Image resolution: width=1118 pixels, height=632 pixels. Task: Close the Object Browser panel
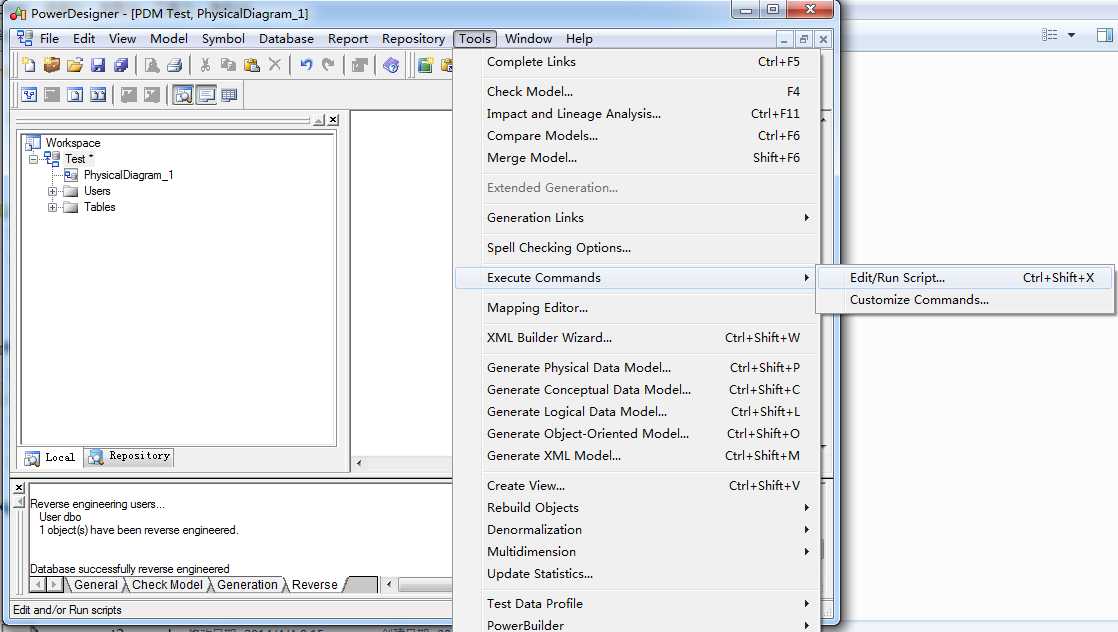tap(333, 120)
